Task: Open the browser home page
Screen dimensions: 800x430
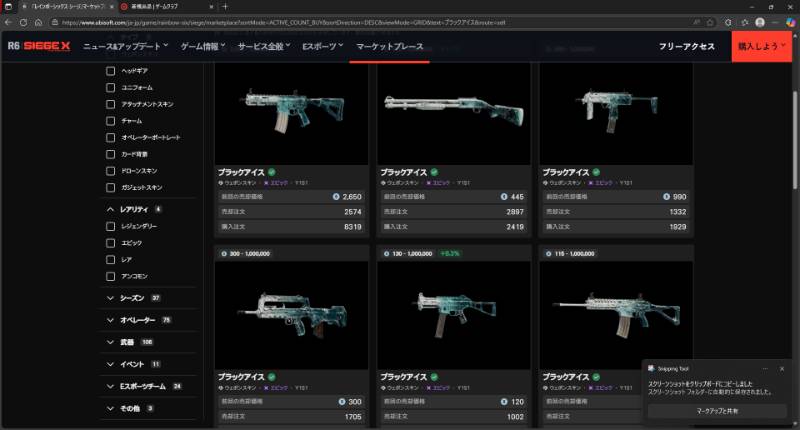Action: tap(38, 22)
